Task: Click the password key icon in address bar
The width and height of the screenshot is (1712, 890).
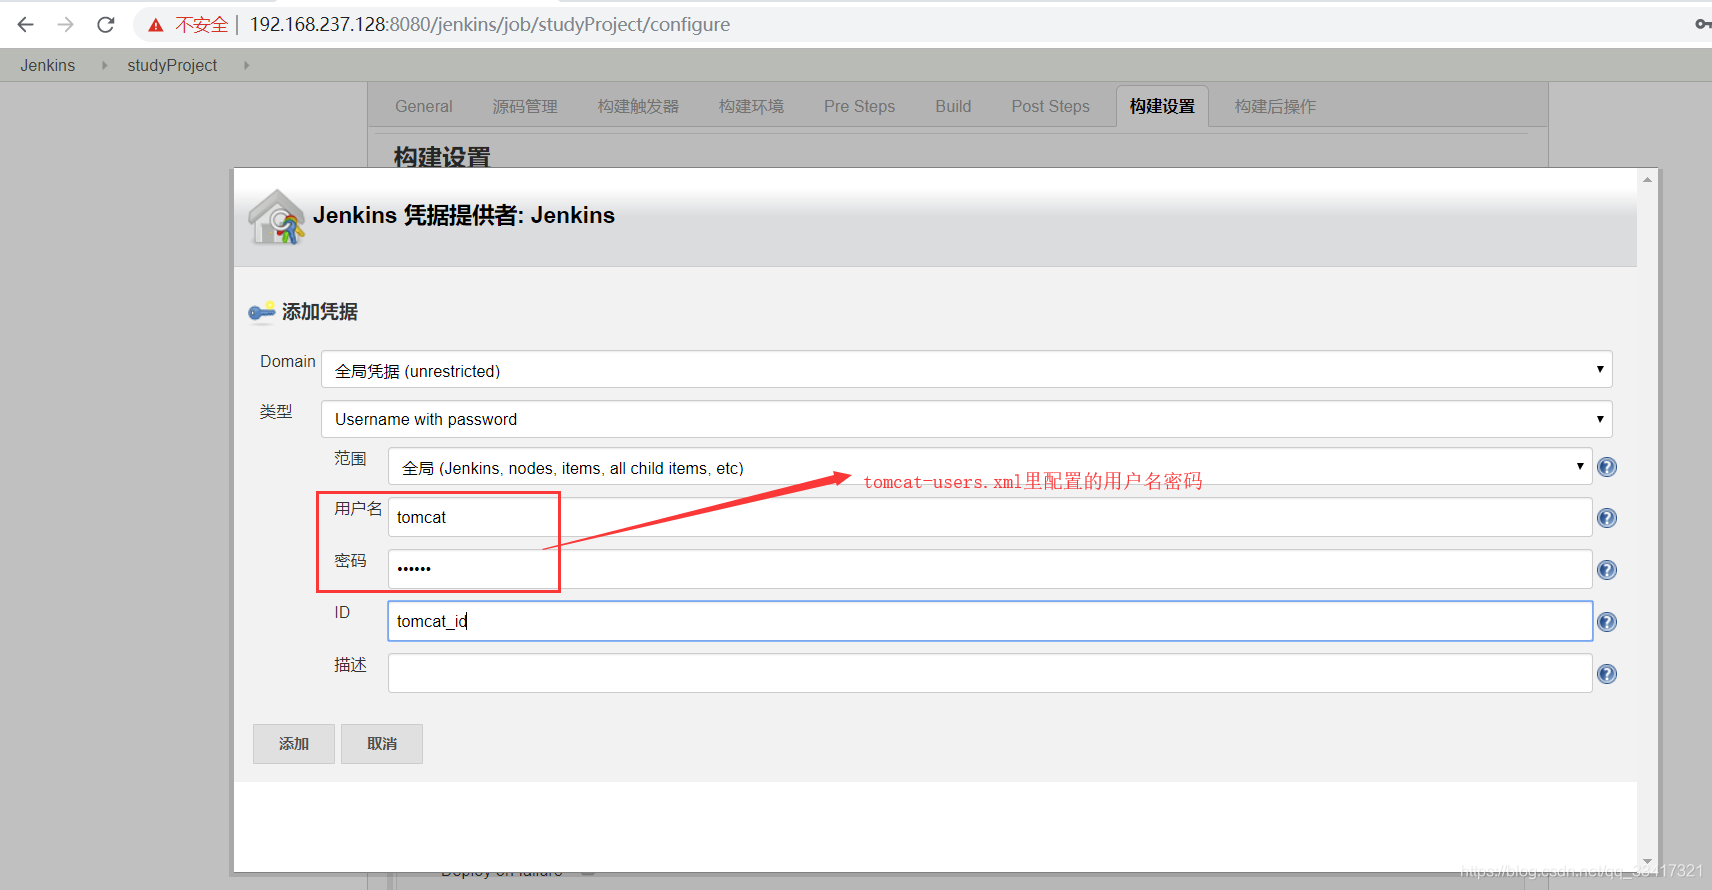Action: pos(1703,24)
